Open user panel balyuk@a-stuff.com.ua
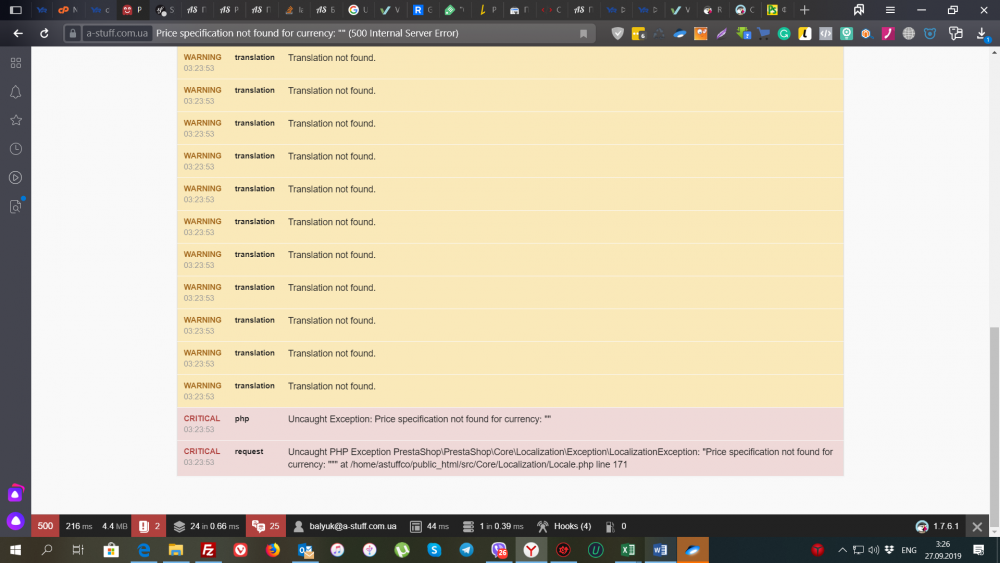Screen dimensions: 1000x563 tap(344, 527)
